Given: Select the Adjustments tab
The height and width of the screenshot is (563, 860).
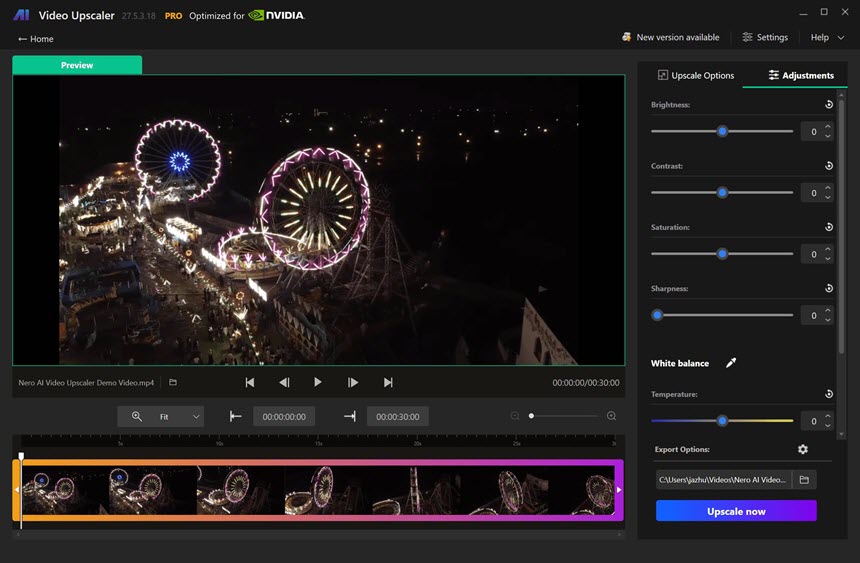Looking at the screenshot, I should click(801, 76).
